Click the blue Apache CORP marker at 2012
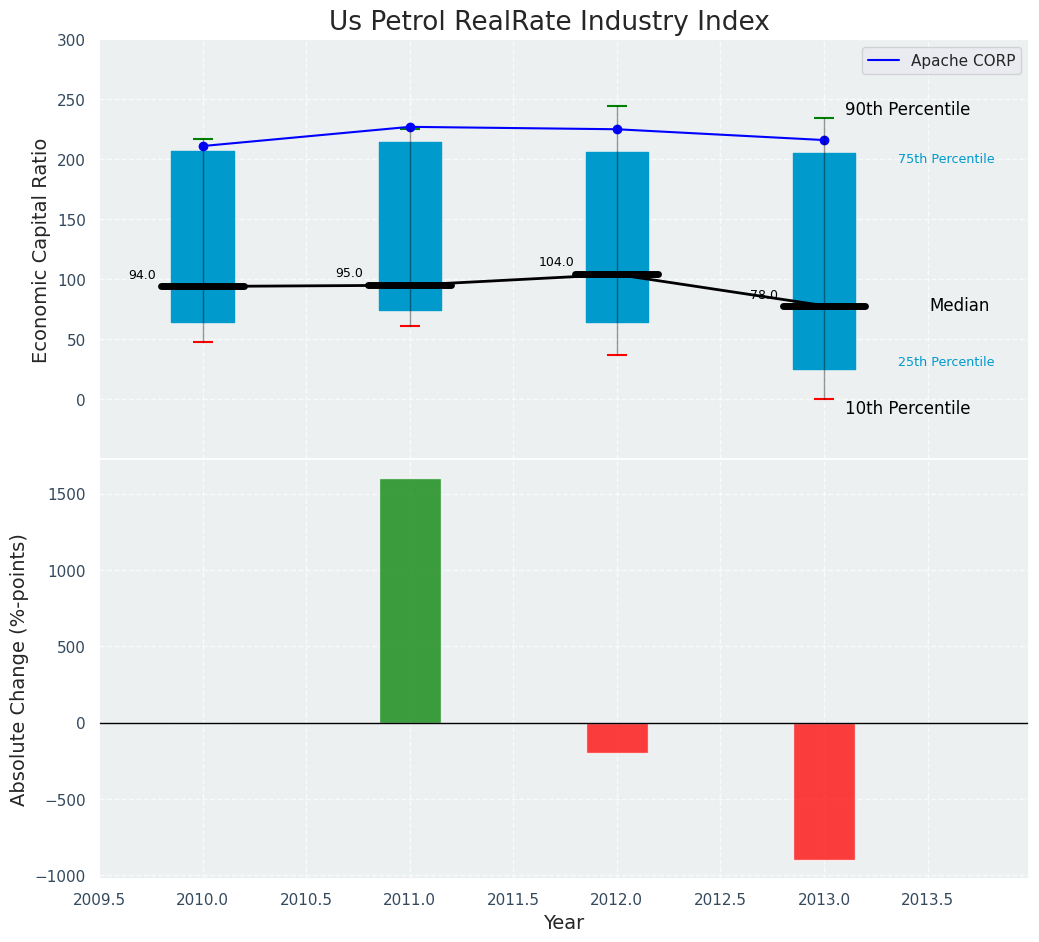The width and height of the screenshot is (1039, 942). pyautogui.click(x=617, y=129)
